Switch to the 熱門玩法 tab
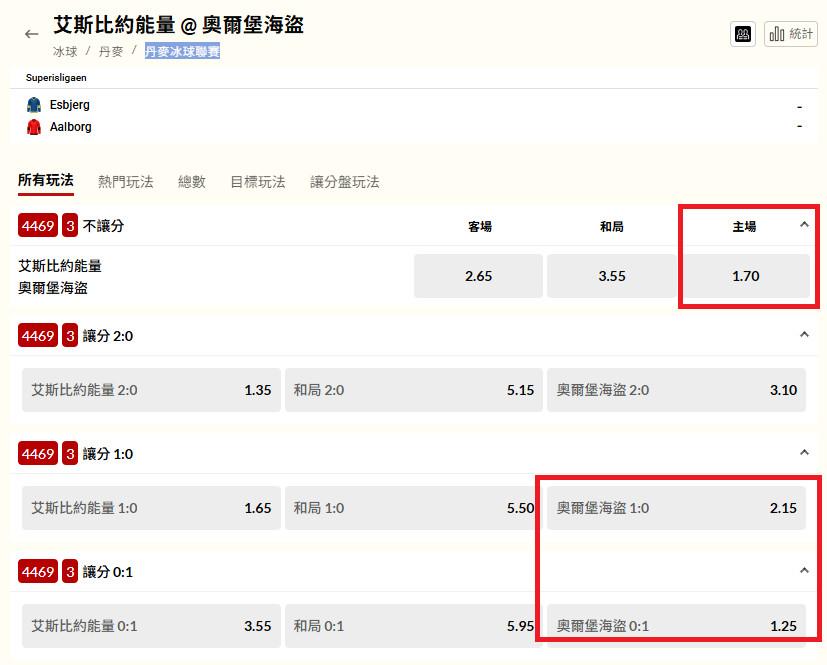This screenshot has height=665, width=827. (x=126, y=182)
